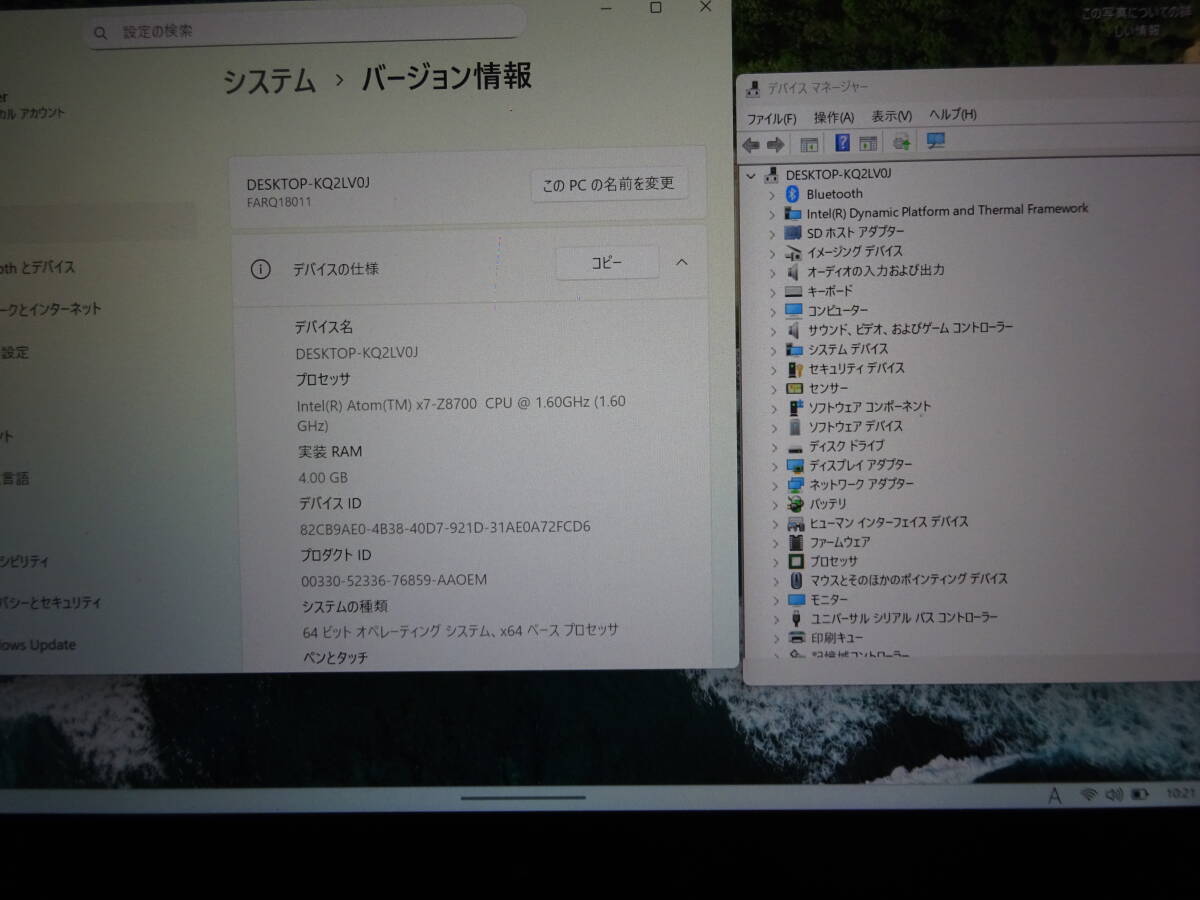Image resolution: width=1200 pixels, height=900 pixels.
Task: Expand the モニター node
Action: (x=774, y=601)
